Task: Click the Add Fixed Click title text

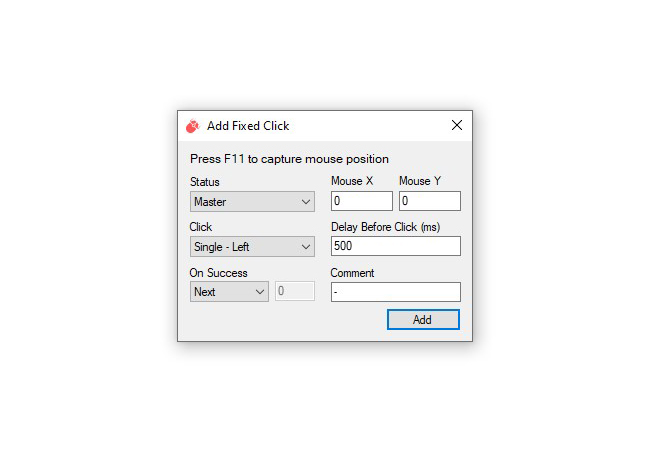Action: tap(248, 126)
